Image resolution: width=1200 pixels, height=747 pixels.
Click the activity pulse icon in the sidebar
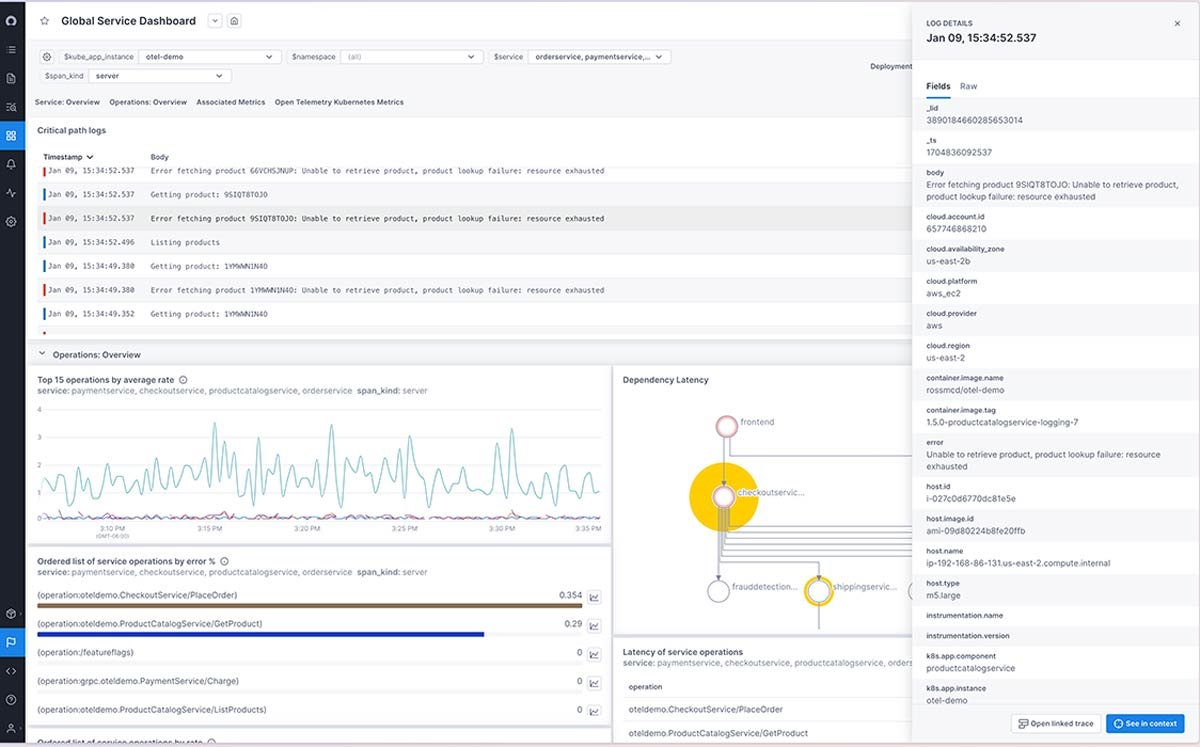coord(12,193)
